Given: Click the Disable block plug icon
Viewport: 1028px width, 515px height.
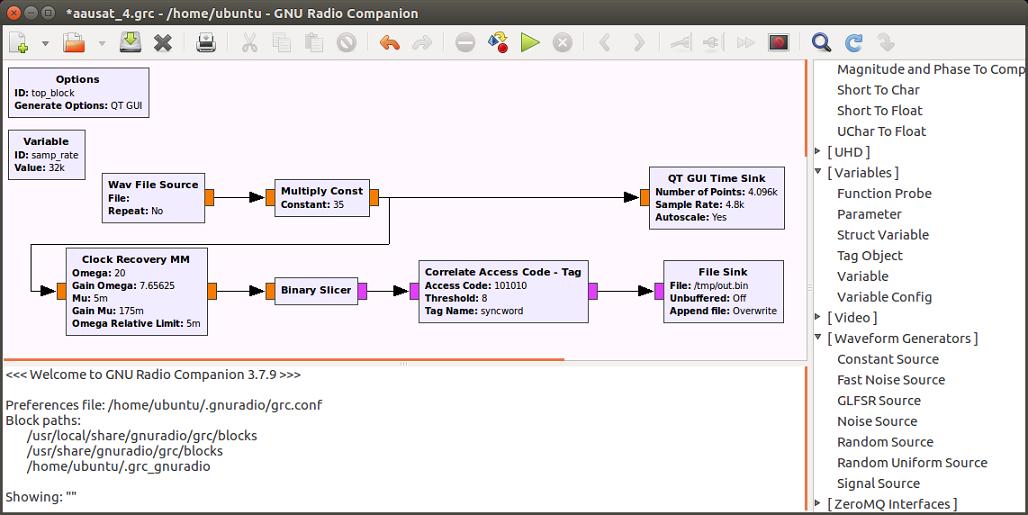Looking at the screenshot, I should click(713, 43).
